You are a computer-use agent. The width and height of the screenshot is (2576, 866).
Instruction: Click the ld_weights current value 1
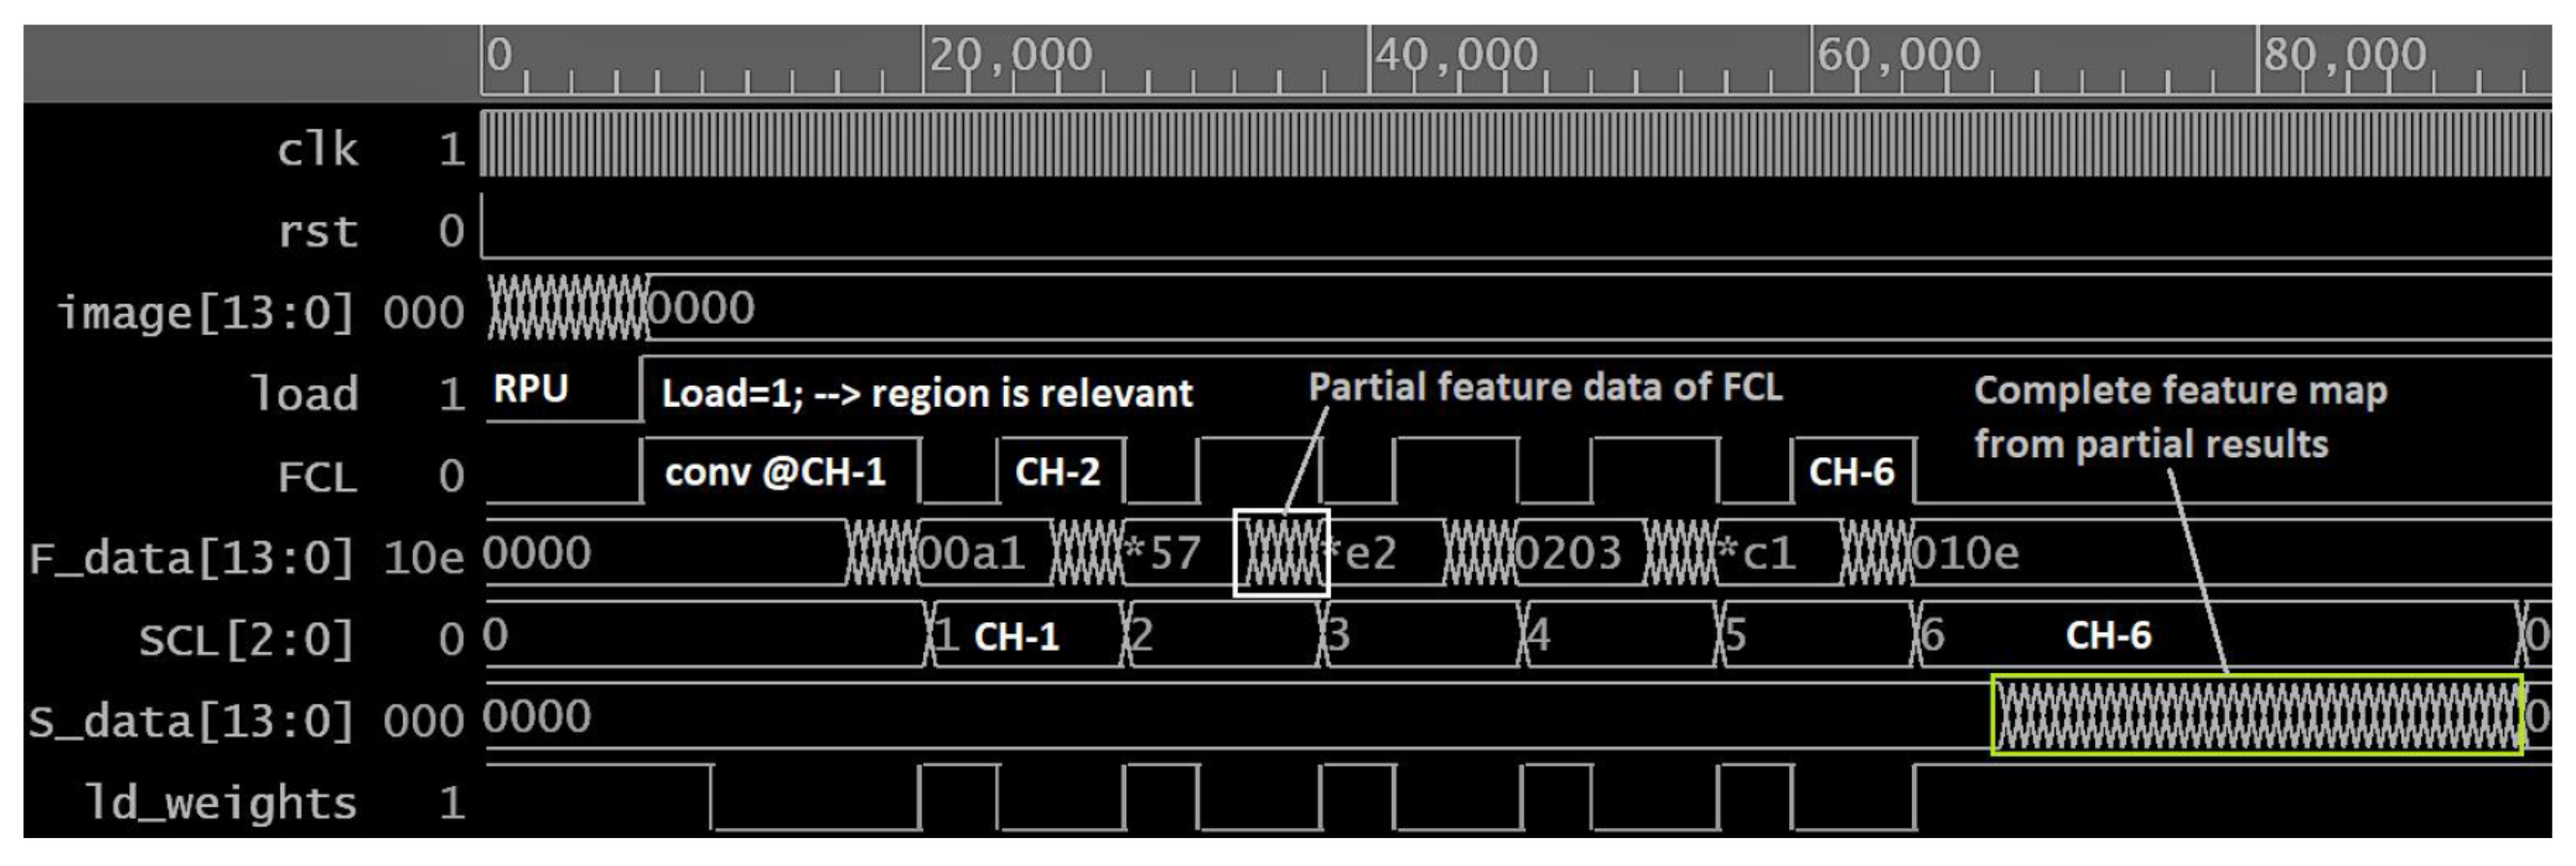(x=452, y=803)
